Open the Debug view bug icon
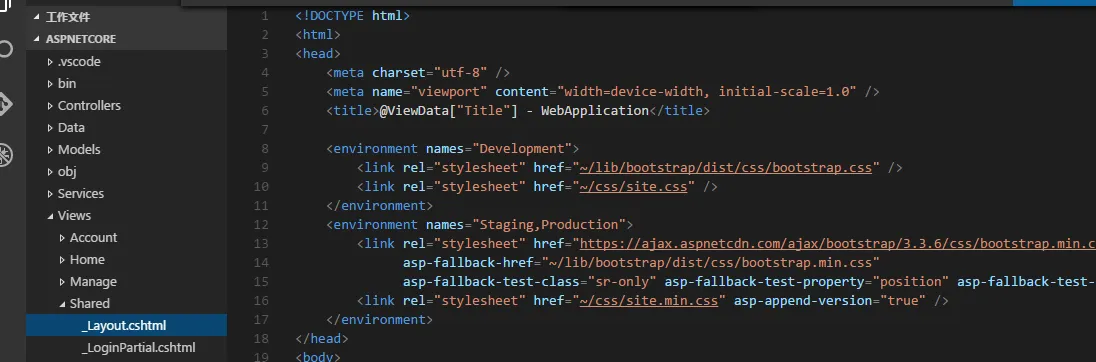This screenshot has width=1096, height=362. pyautogui.click(x=5, y=154)
